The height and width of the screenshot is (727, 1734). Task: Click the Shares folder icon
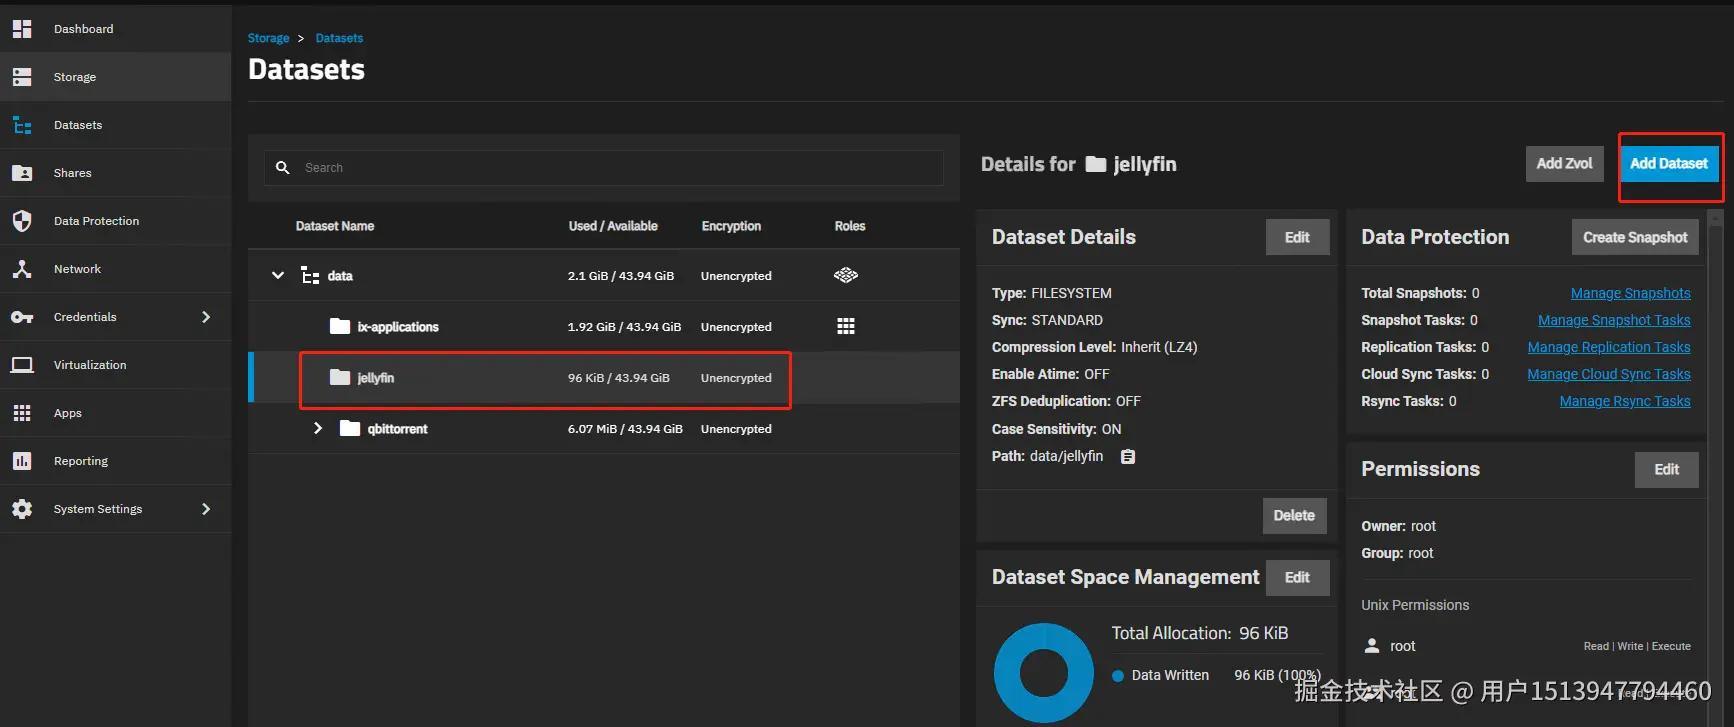tap(22, 173)
